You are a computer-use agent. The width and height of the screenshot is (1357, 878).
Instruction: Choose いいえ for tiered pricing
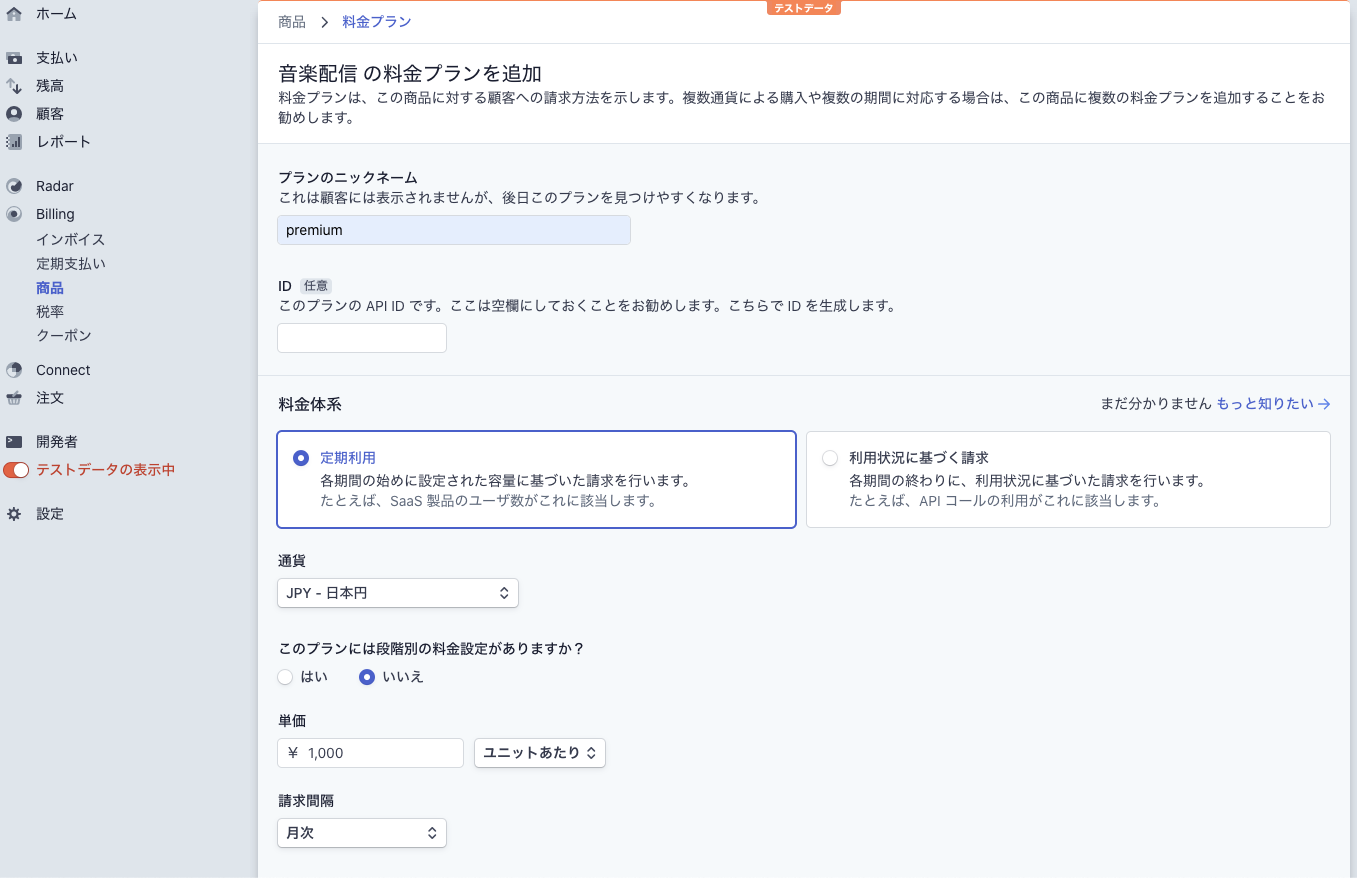point(367,677)
